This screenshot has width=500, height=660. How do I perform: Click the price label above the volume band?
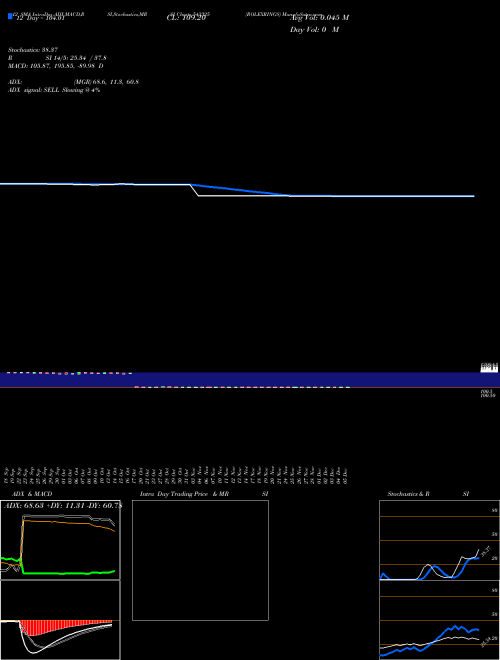point(489,367)
